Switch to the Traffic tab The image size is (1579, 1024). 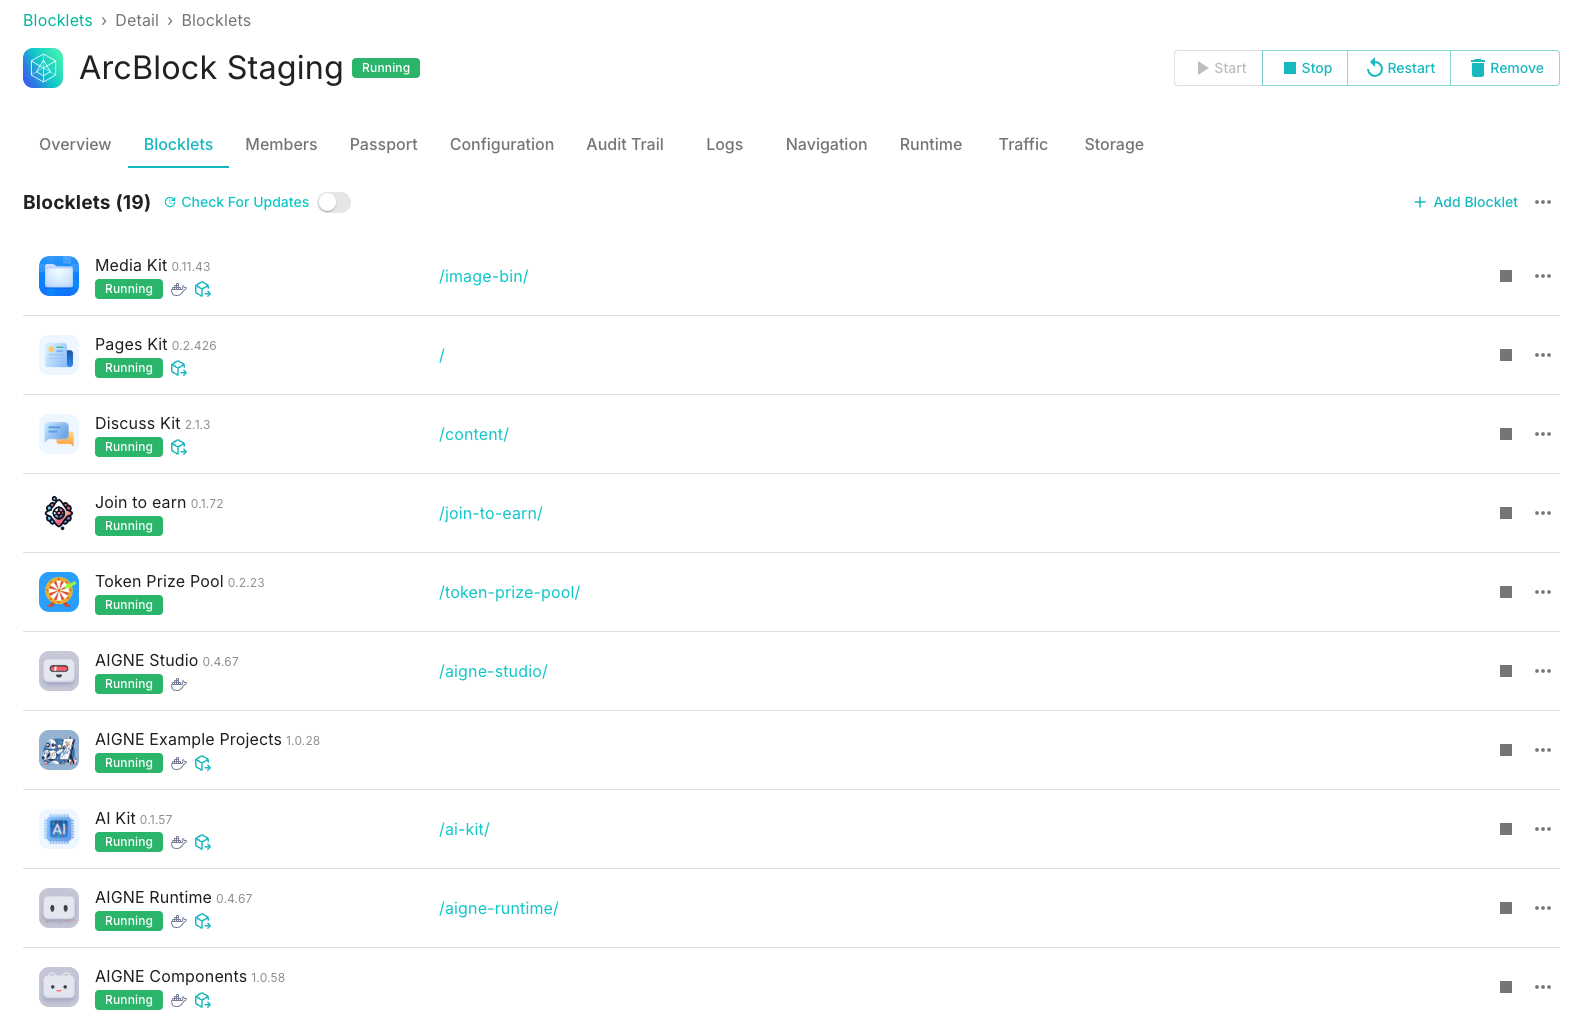(1023, 144)
